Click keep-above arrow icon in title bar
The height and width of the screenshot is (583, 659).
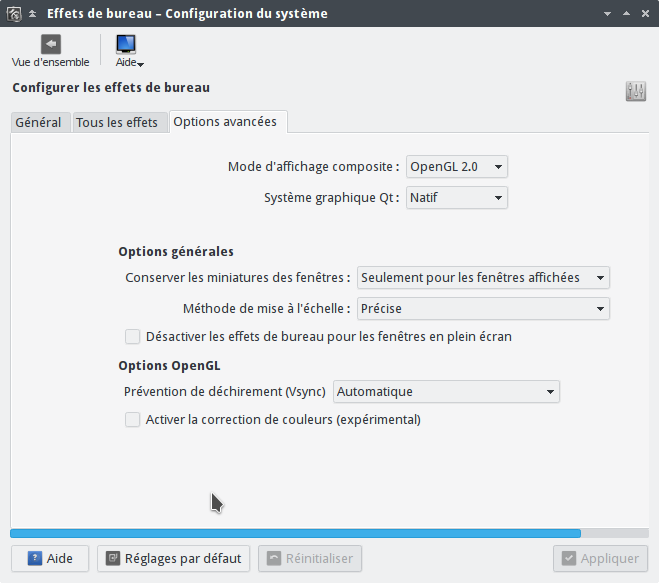pyautogui.click(x=32, y=13)
